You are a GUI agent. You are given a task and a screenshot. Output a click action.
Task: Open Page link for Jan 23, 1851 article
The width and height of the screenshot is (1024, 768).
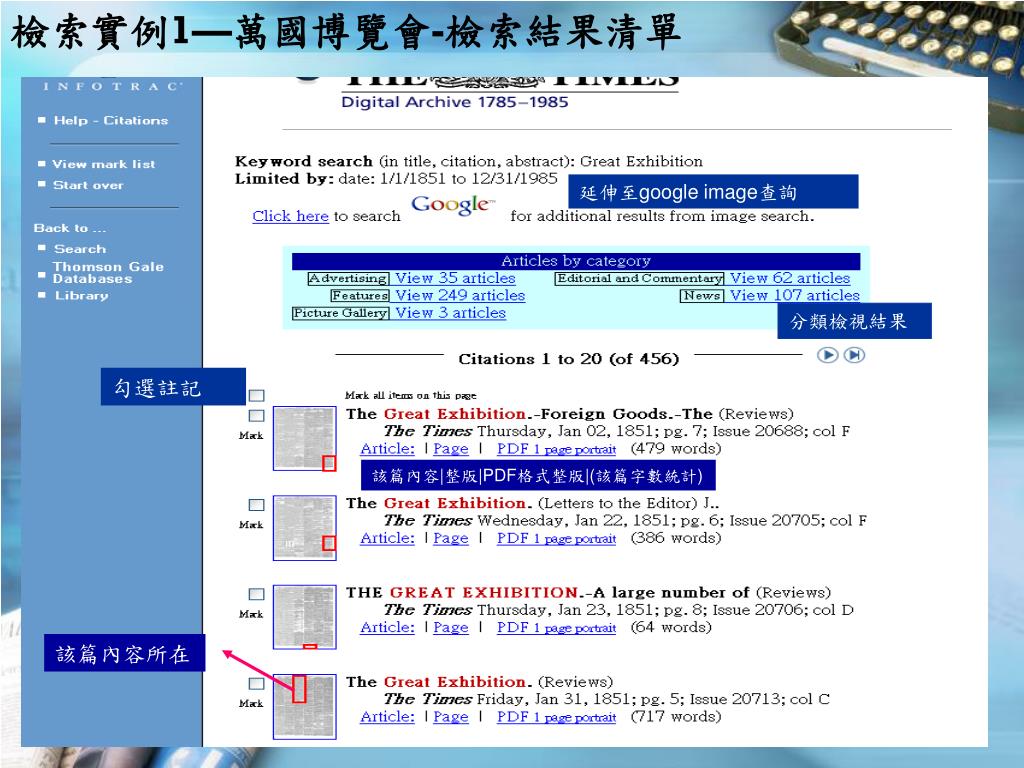(451, 628)
